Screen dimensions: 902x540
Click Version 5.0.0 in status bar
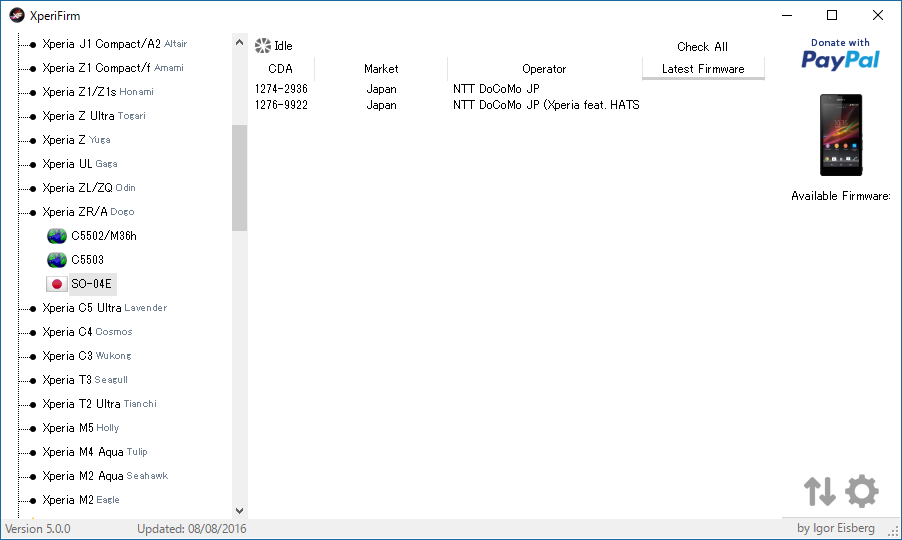pyautogui.click(x=38, y=529)
